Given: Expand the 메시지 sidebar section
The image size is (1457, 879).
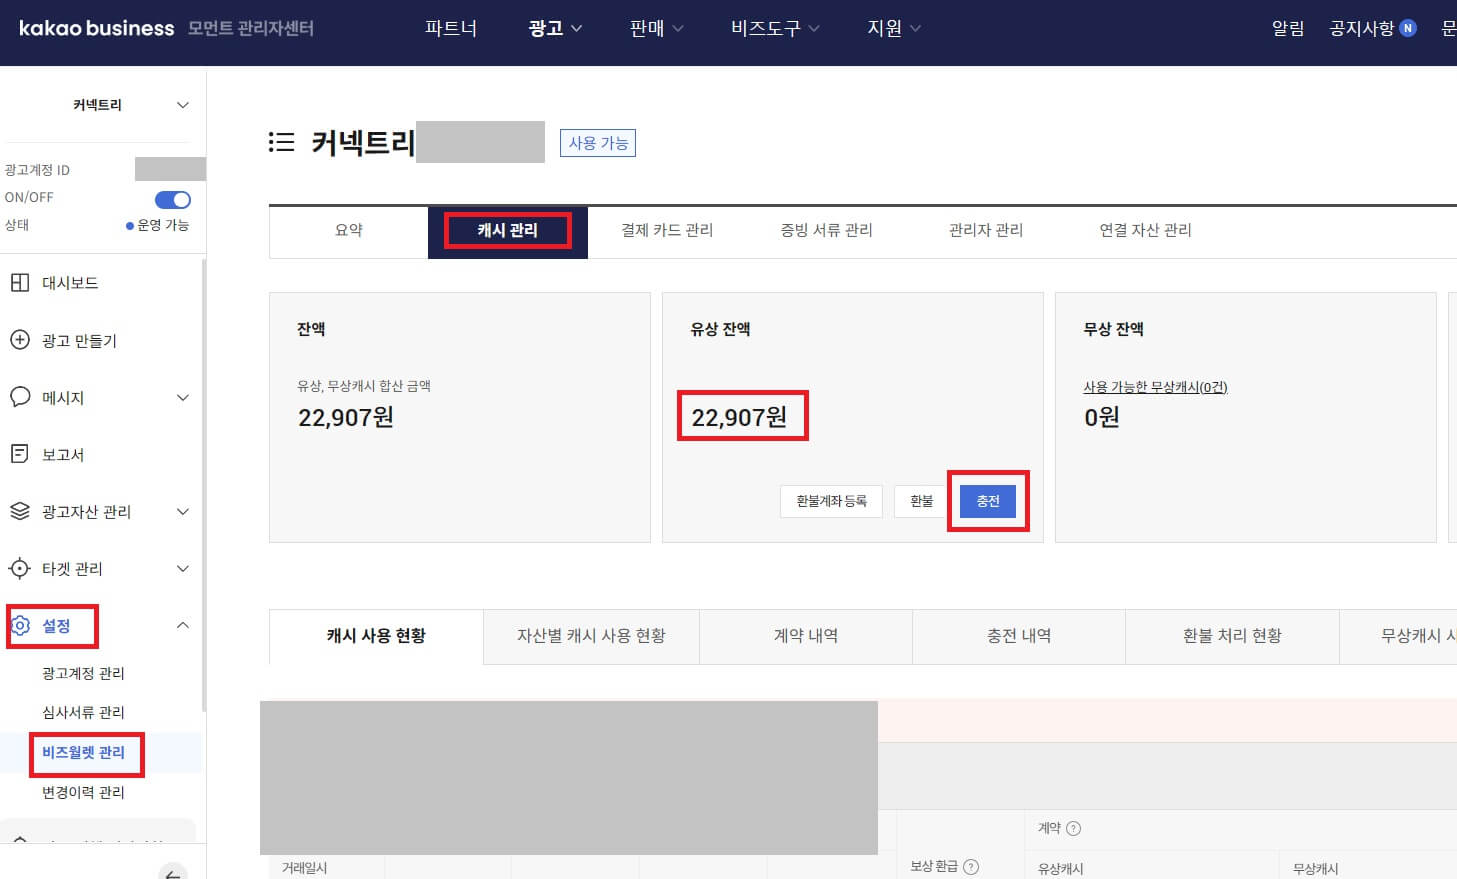Looking at the screenshot, I should point(182,397).
